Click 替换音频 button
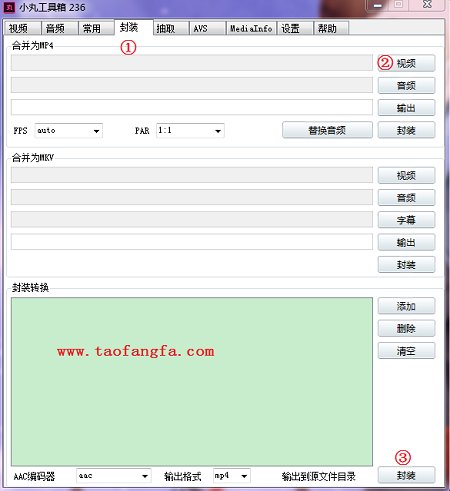The height and width of the screenshot is (491, 450). 327,130
